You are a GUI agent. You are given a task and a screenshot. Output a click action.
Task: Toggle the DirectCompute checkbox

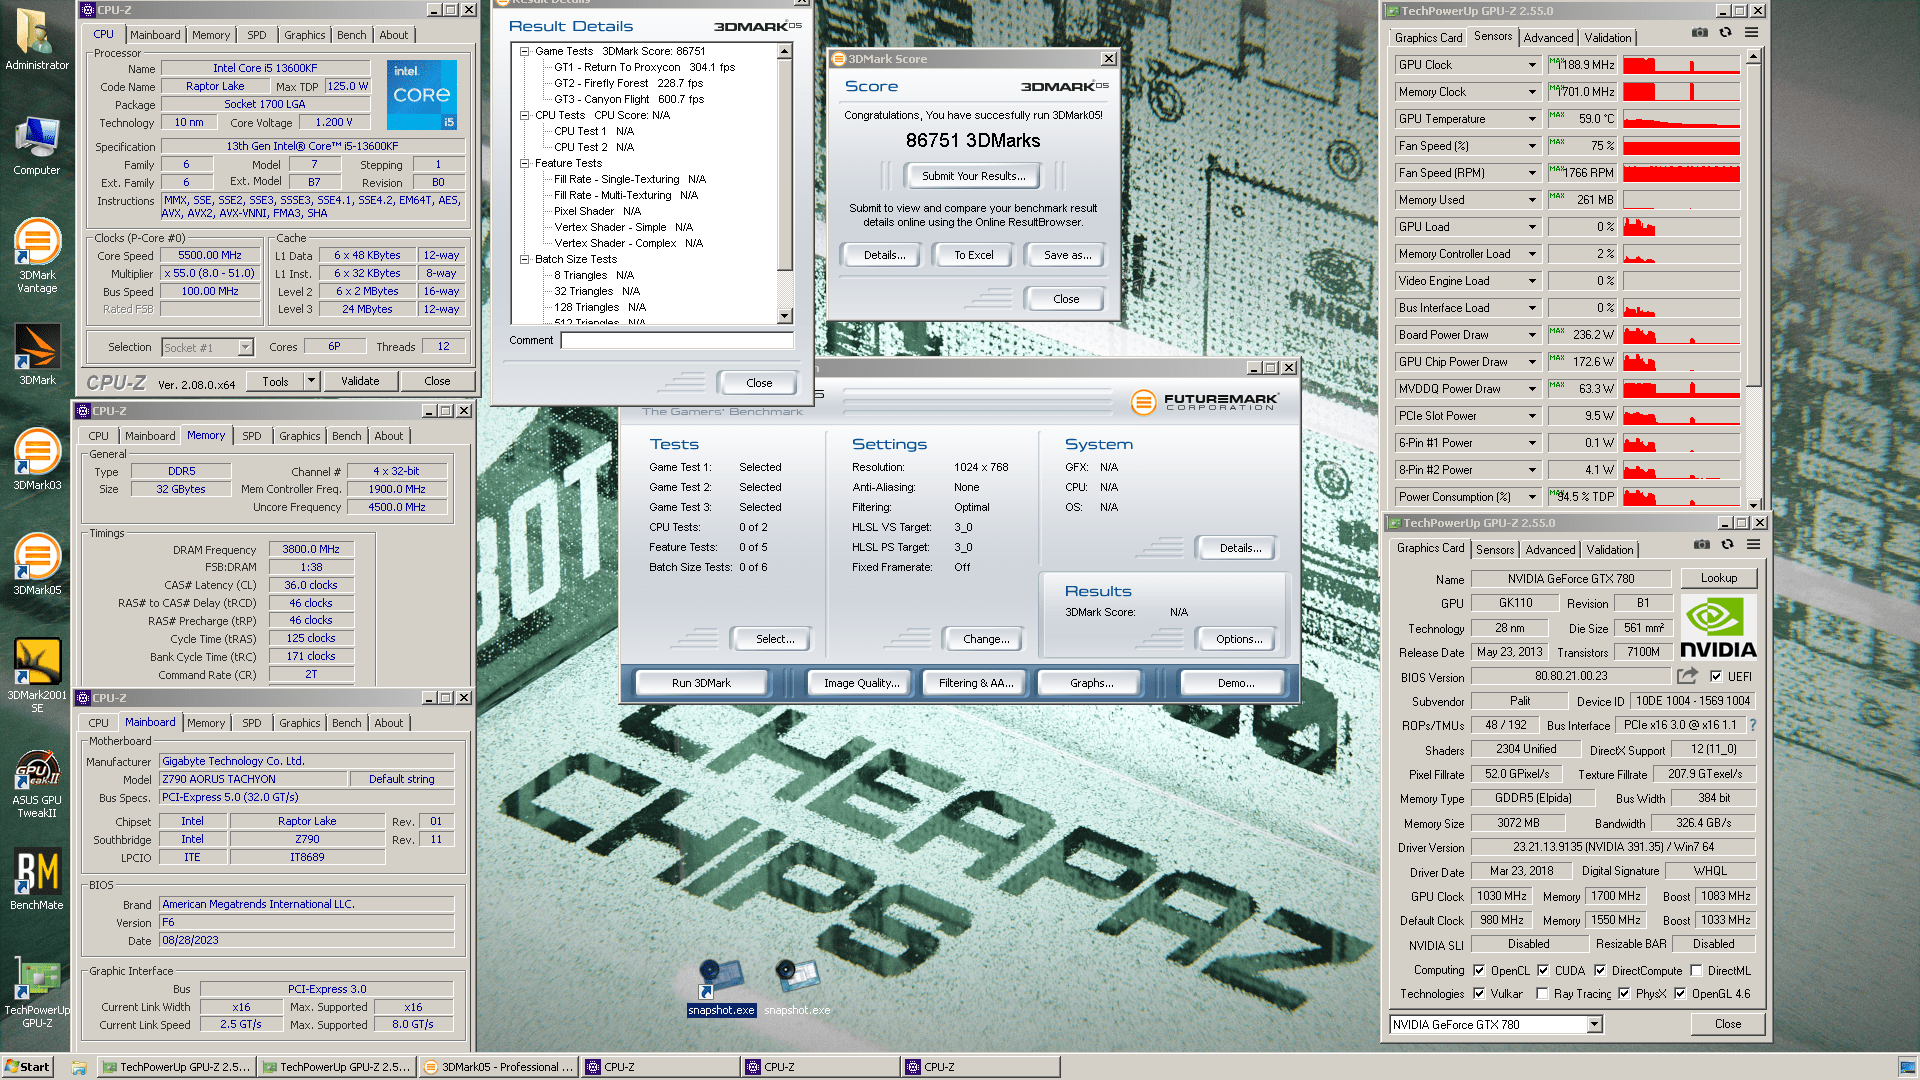tap(1600, 971)
